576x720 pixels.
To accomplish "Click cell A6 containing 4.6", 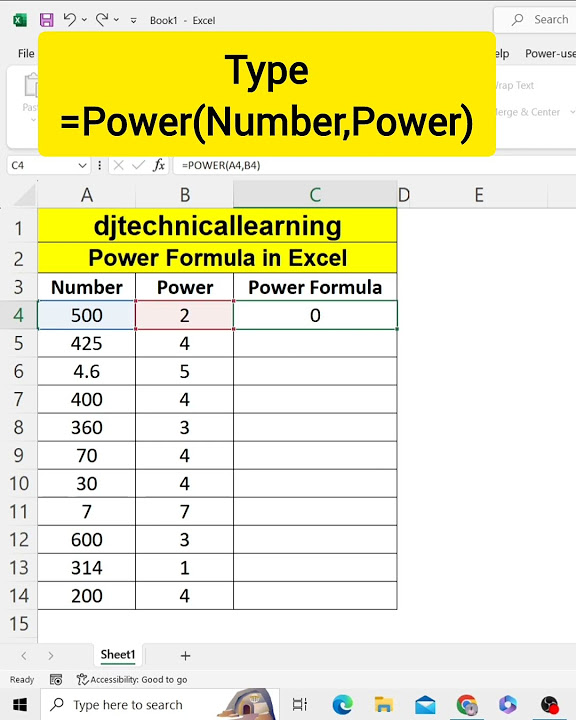I will [x=87, y=371].
